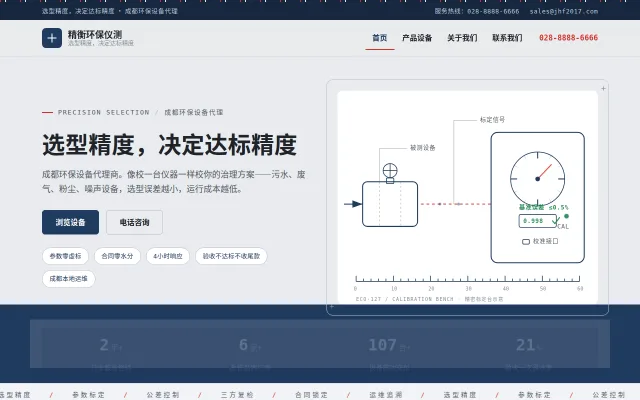Viewport: 640px width, 400px height.
Task: Select the 验收不达标不收尾款 chip
Action: (x=231, y=256)
